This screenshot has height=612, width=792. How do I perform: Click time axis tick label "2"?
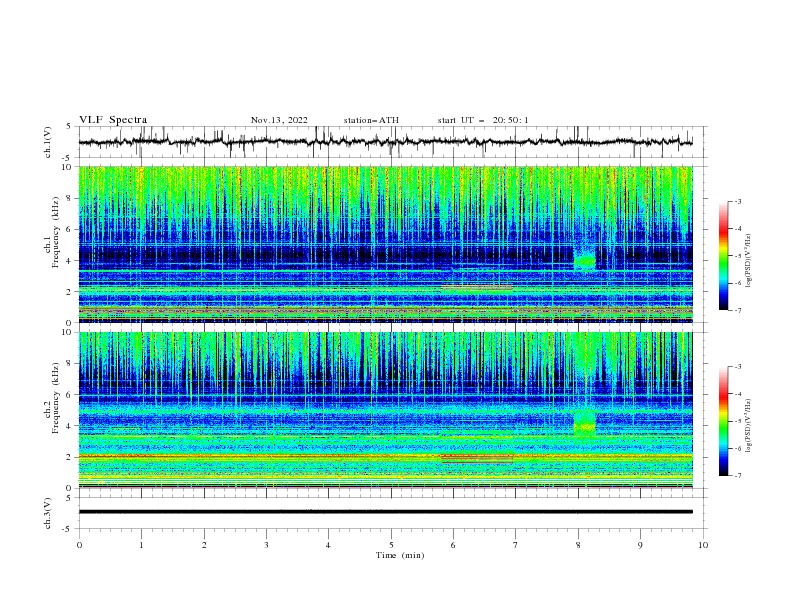(x=204, y=545)
